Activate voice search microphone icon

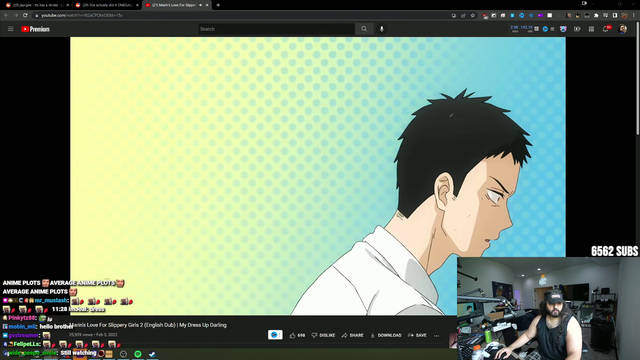point(382,29)
